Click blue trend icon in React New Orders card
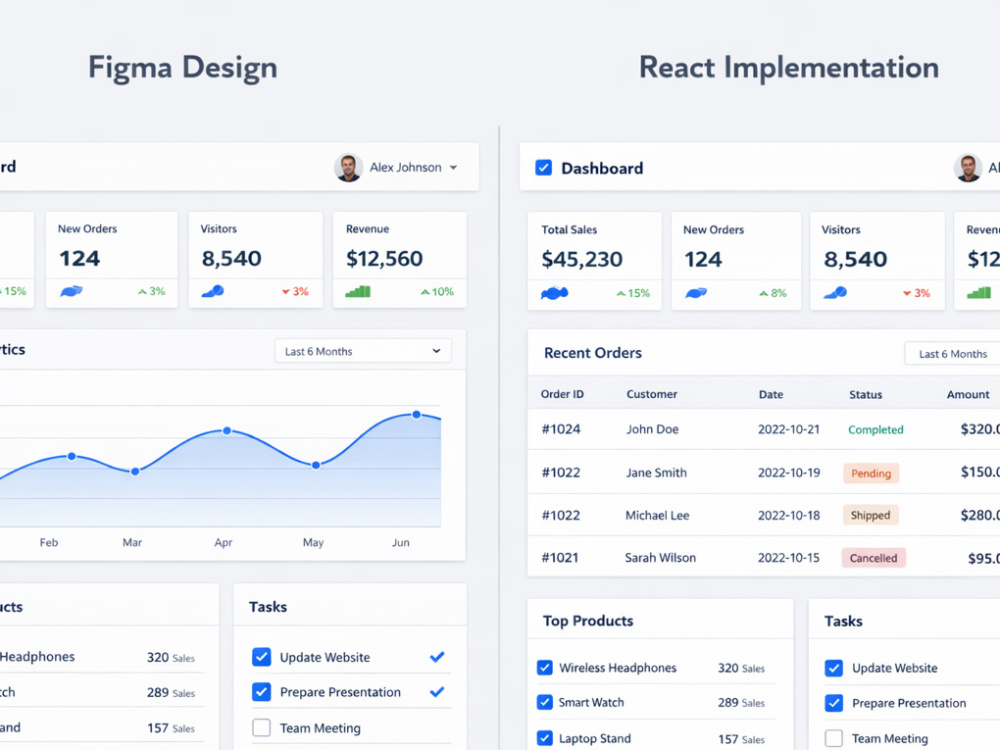Screen dimensions: 1000x750 coord(696,293)
